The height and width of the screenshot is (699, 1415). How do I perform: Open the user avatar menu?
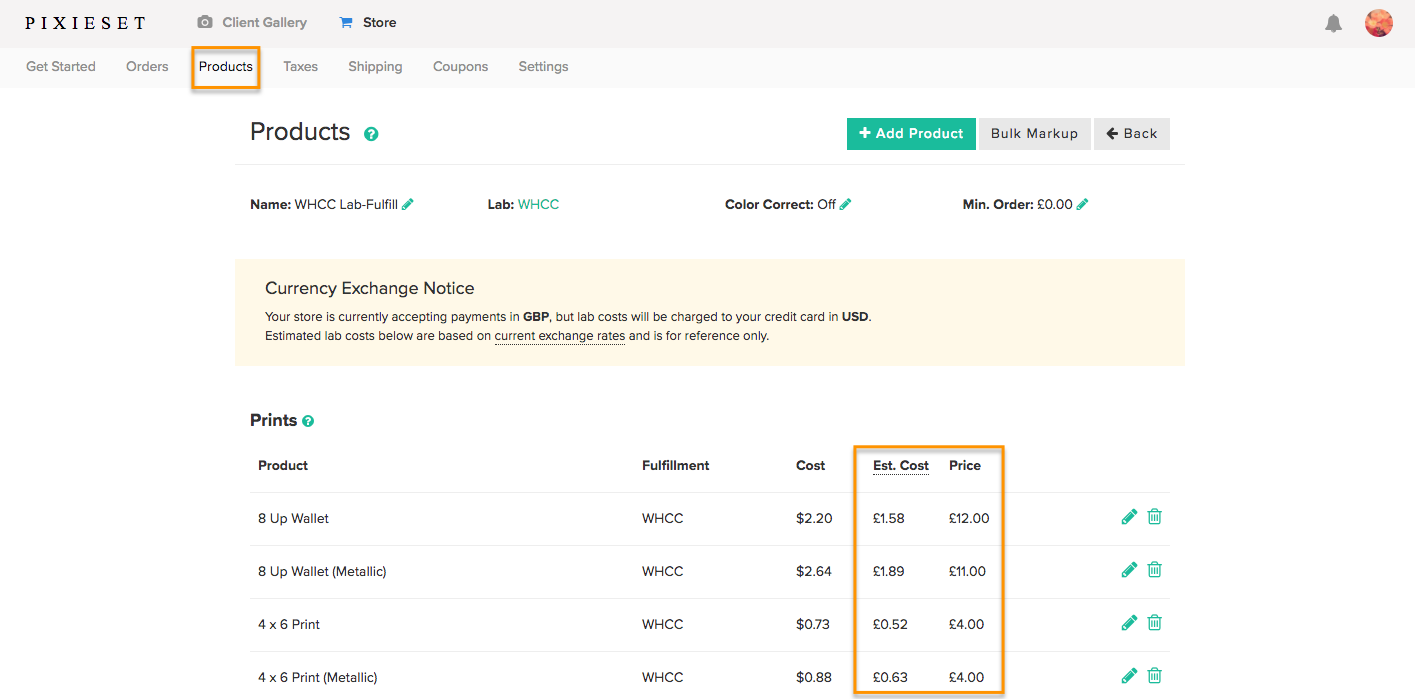point(1379,23)
